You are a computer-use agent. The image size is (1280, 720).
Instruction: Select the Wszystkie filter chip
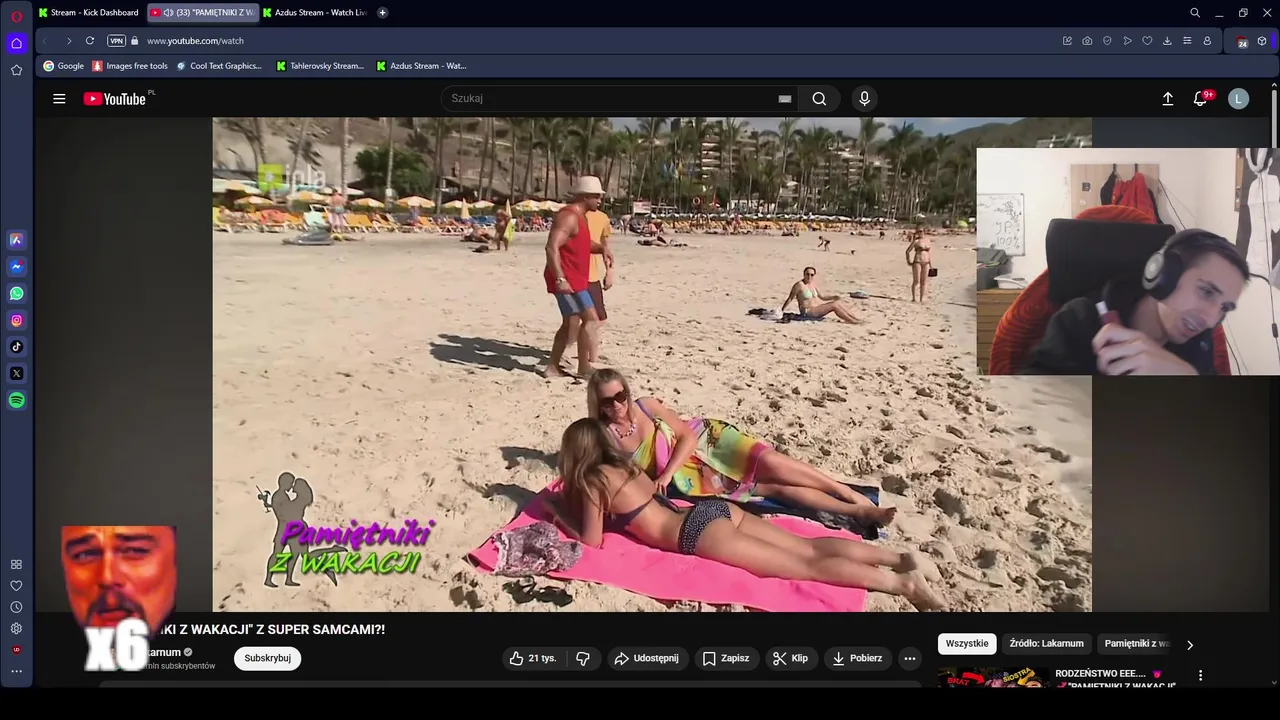coord(967,644)
